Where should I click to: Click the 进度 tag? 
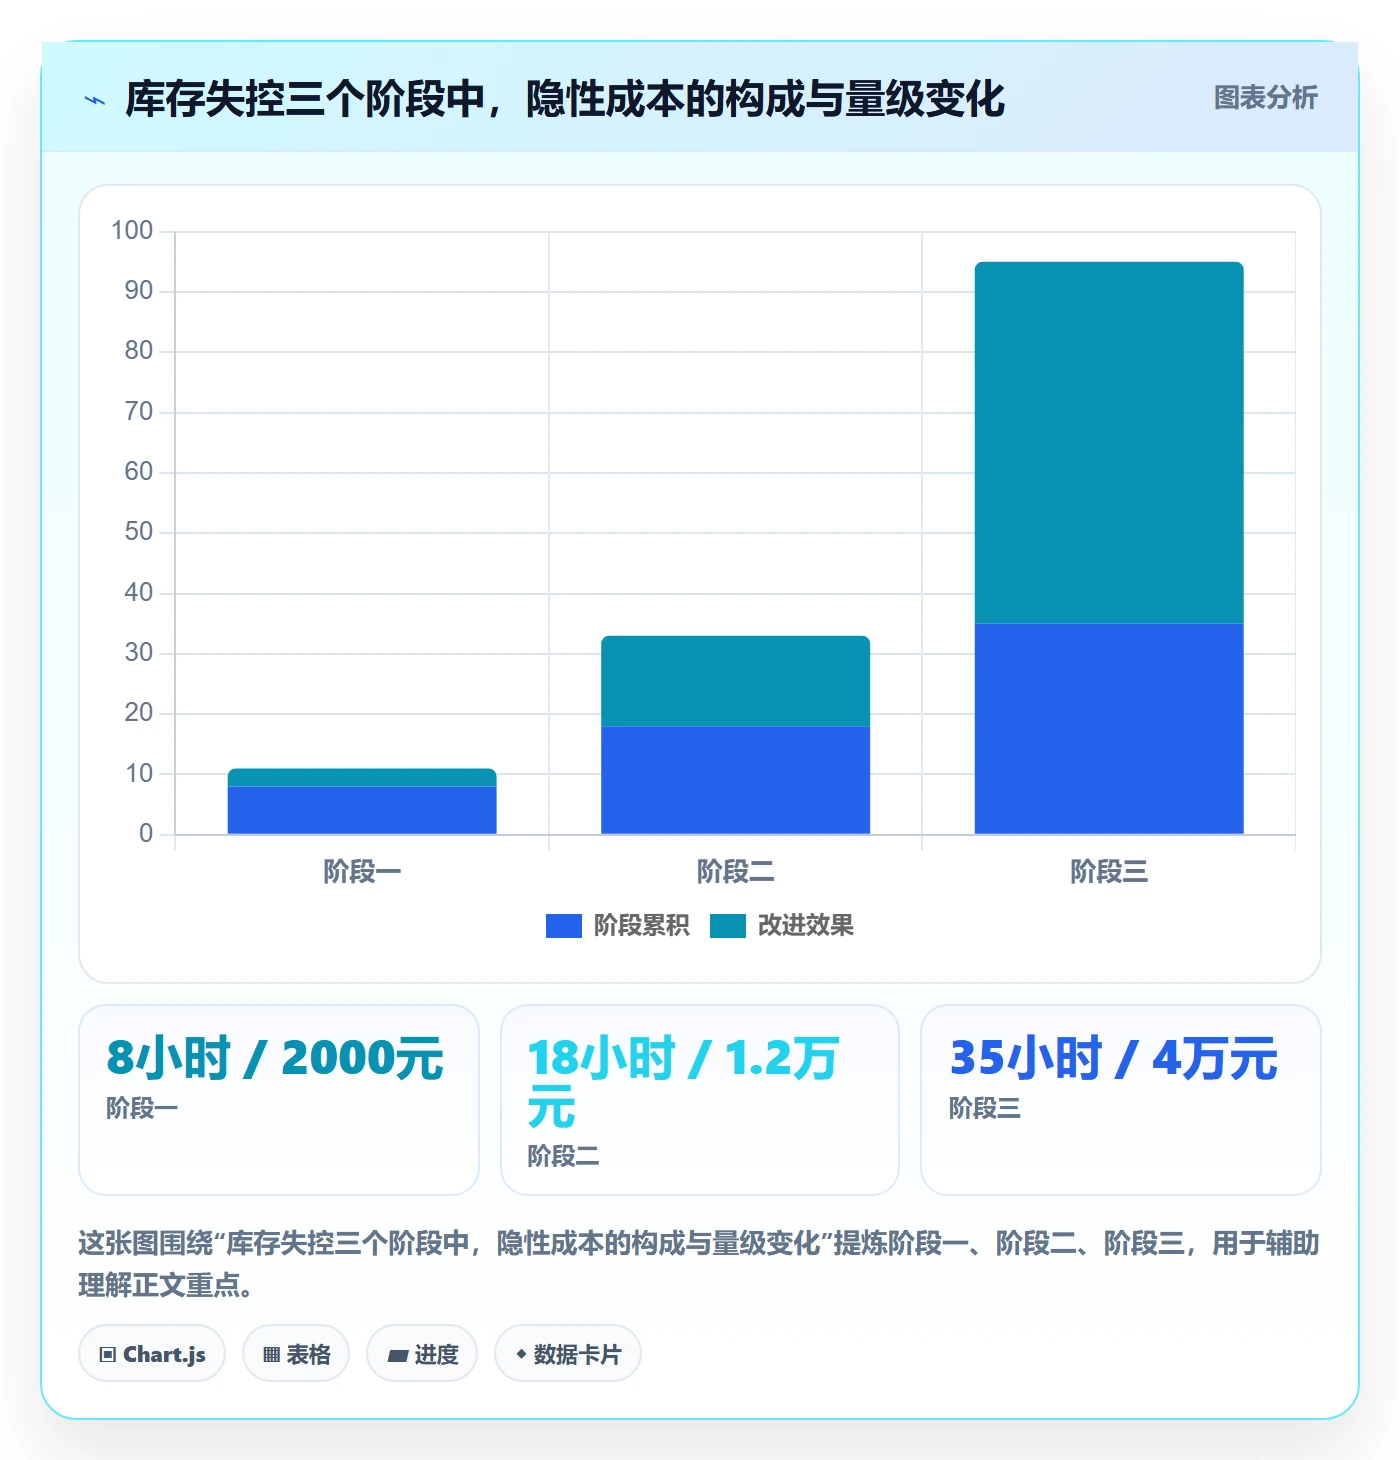coord(422,1354)
